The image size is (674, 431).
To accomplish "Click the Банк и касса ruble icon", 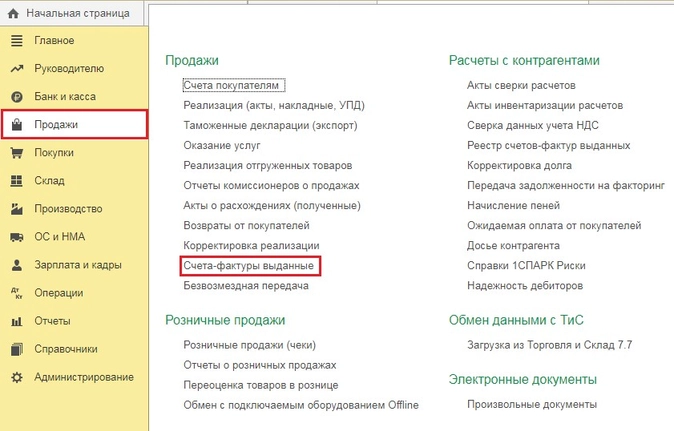I will click(x=16, y=97).
